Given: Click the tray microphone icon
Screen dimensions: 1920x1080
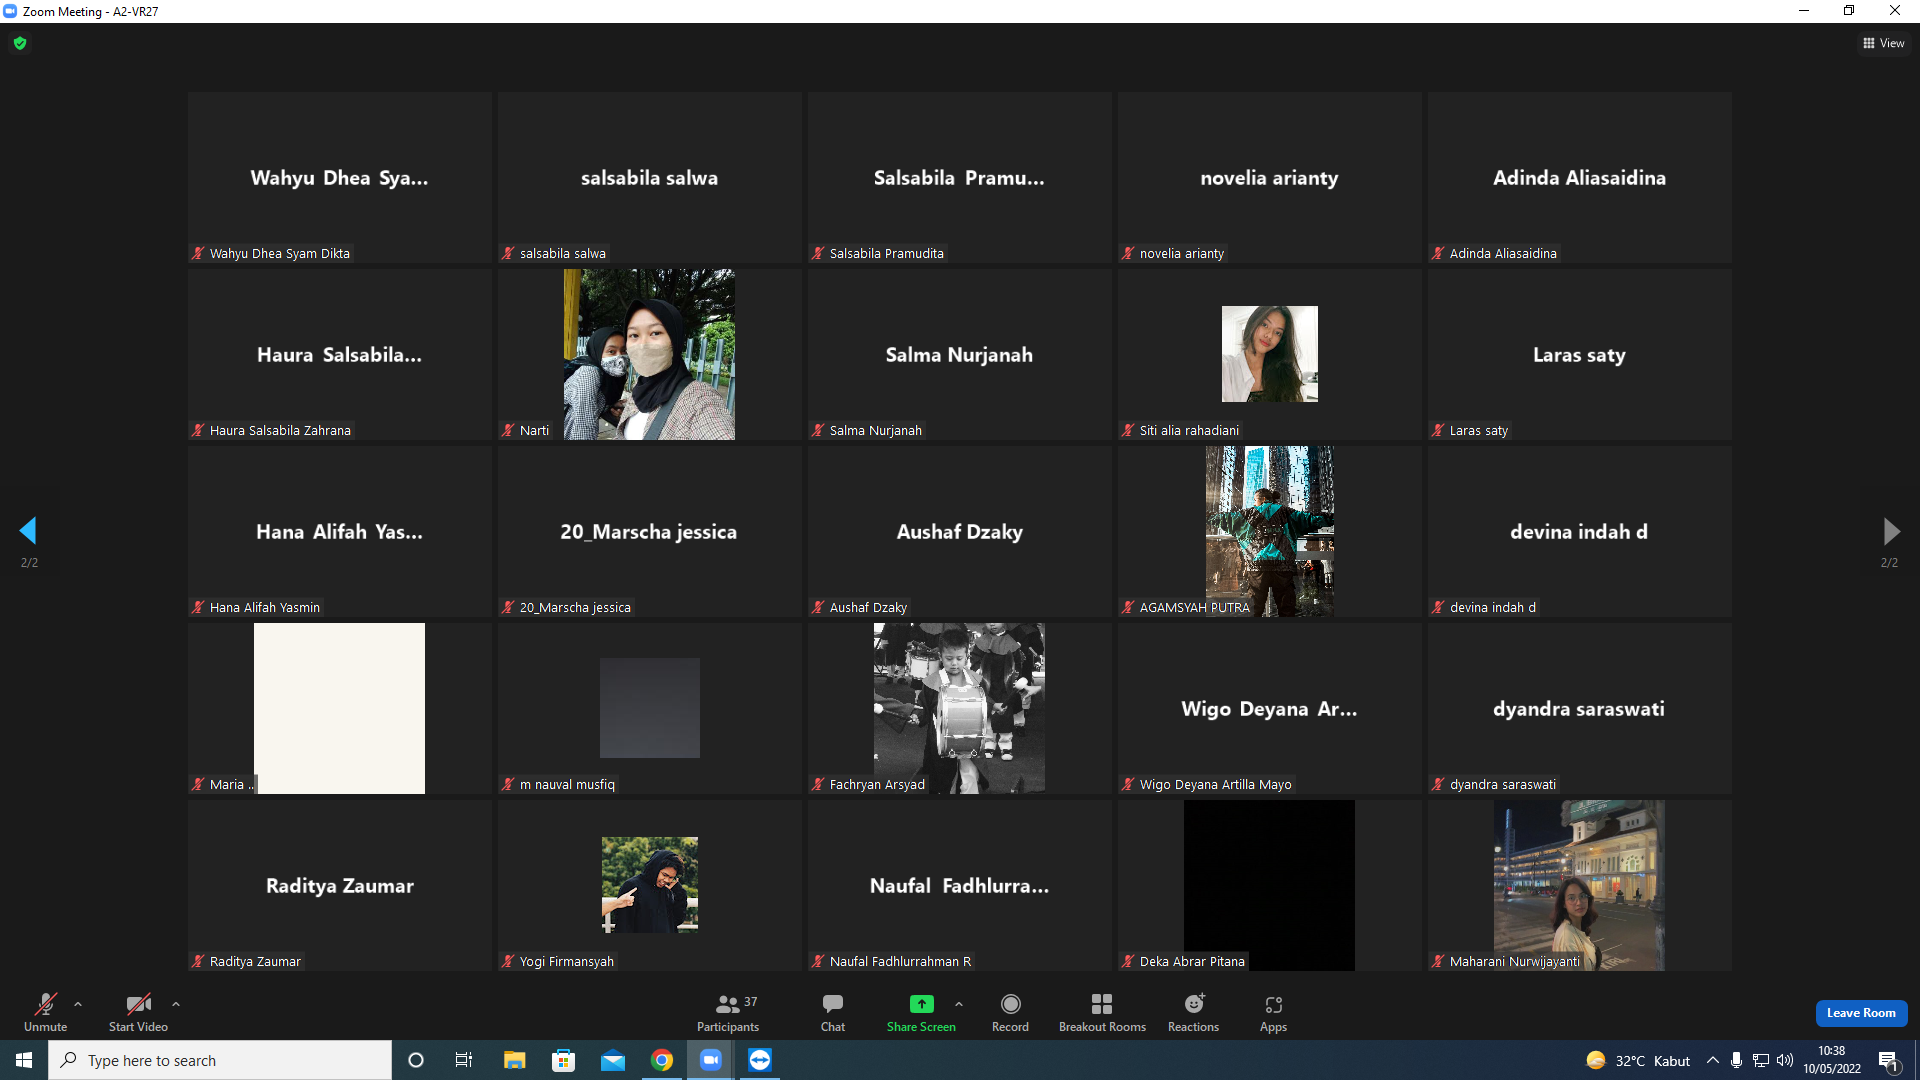Looking at the screenshot, I should (1737, 1060).
